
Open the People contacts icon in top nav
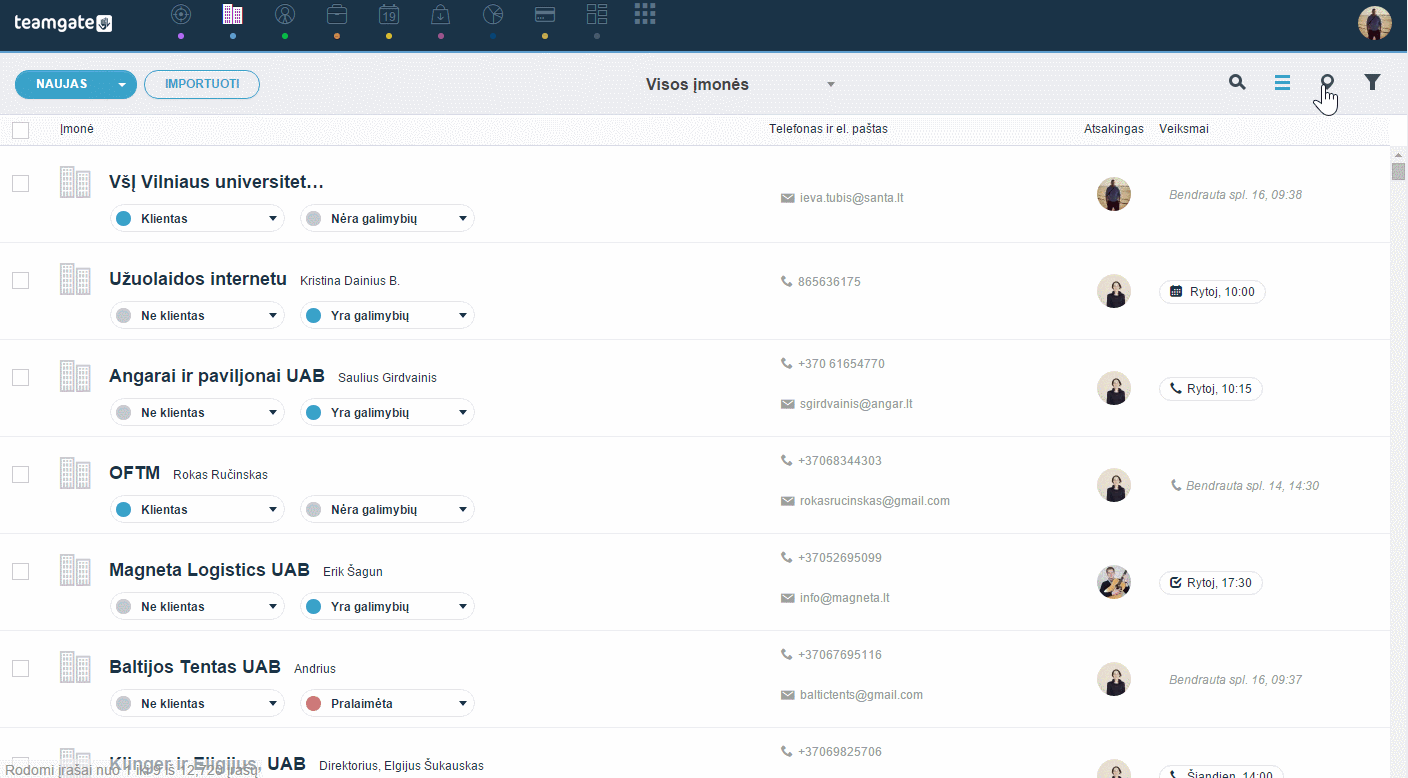click(285, 14)
